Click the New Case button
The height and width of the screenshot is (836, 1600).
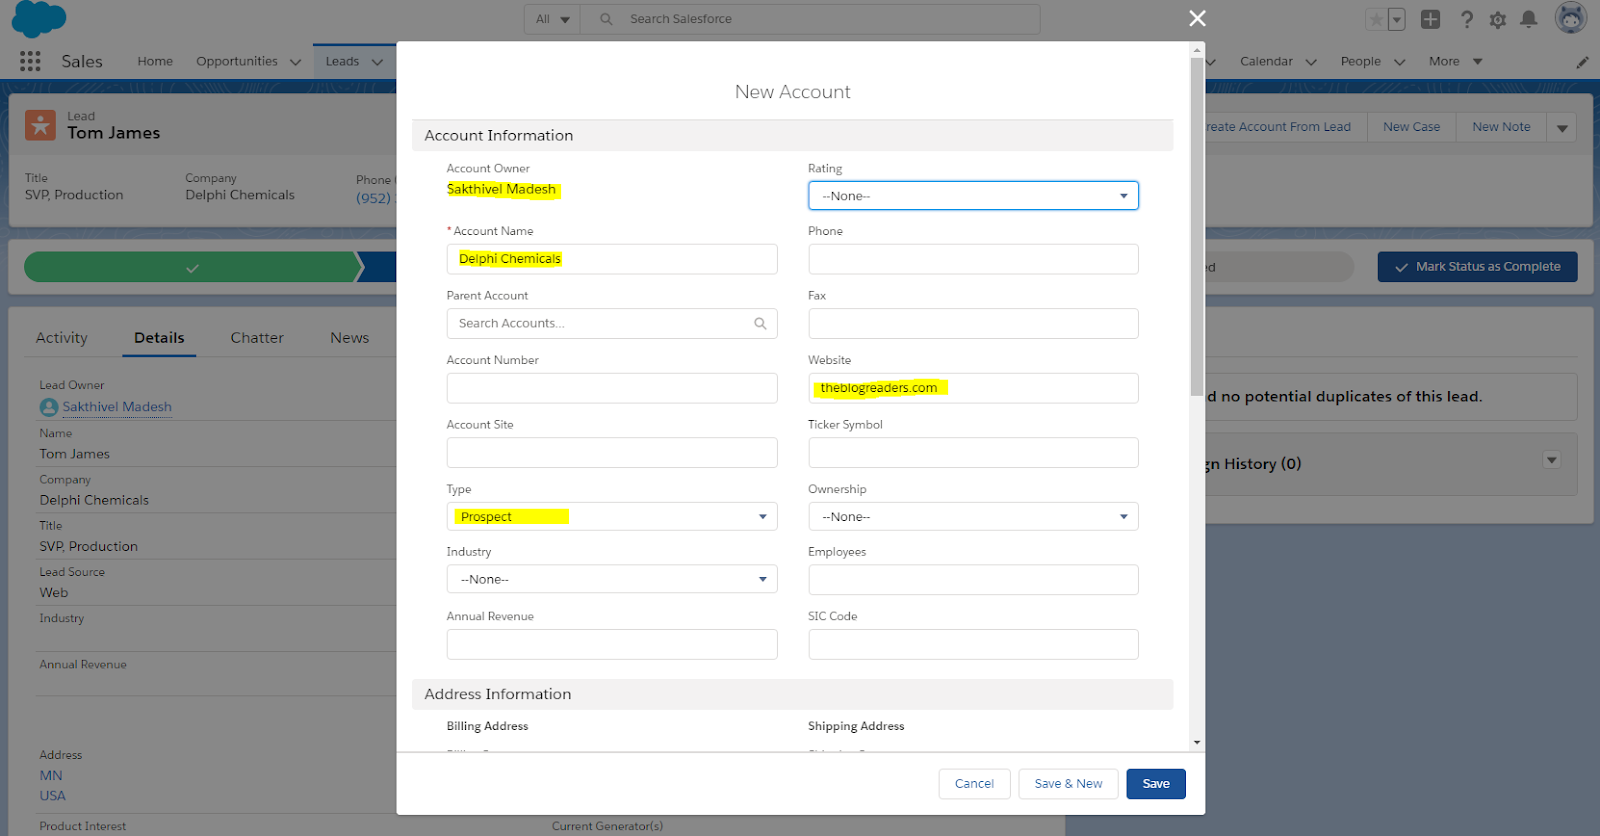coord(1411,127)
